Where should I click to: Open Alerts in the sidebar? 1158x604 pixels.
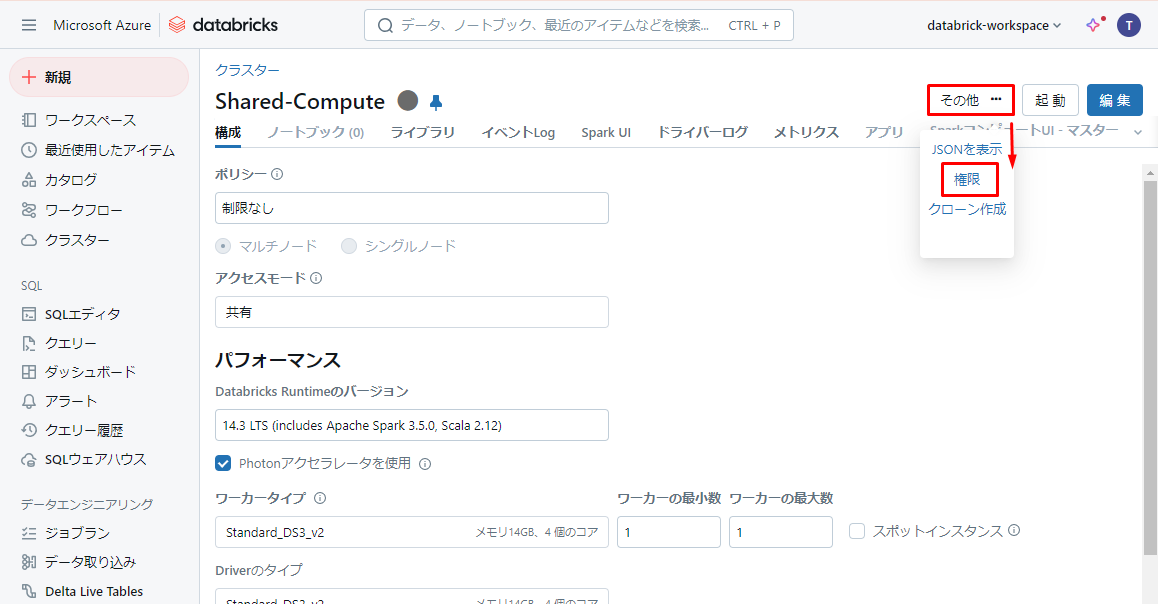(70, 401)
